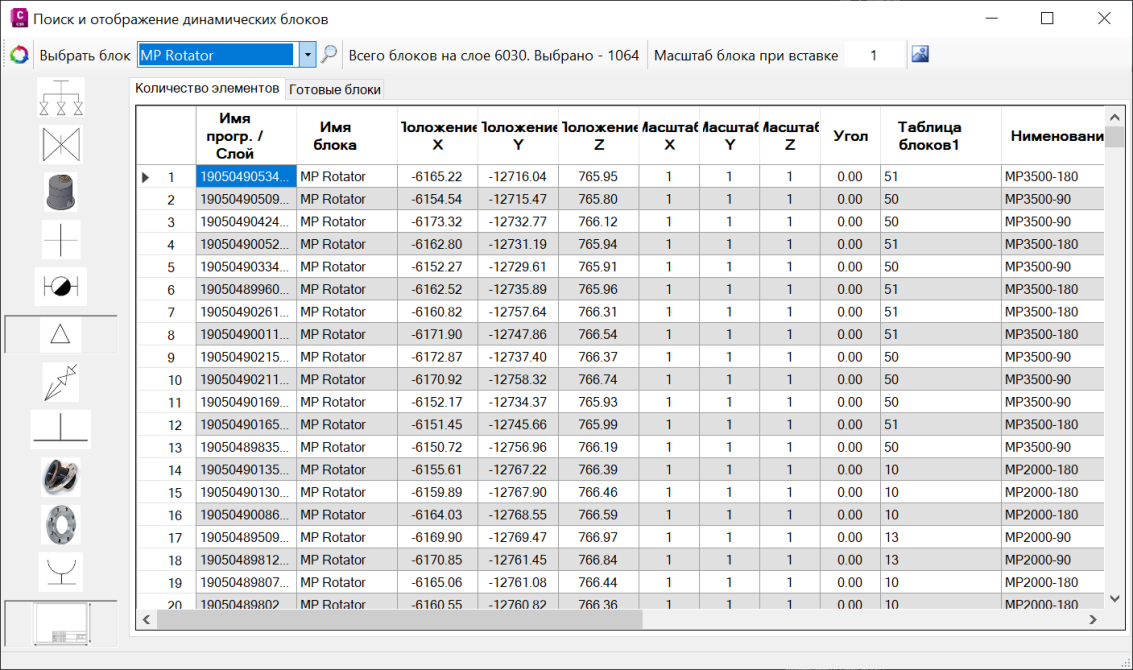Open the MP Rotator block dropdown arrow
The width and height of the screenshot is (1133, 670).
[308, 55]
